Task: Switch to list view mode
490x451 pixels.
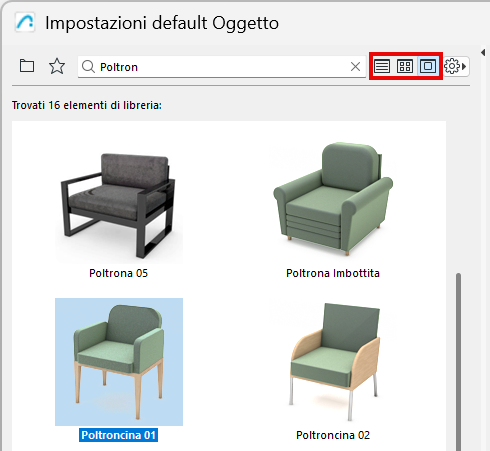Action: coord(382,66)
